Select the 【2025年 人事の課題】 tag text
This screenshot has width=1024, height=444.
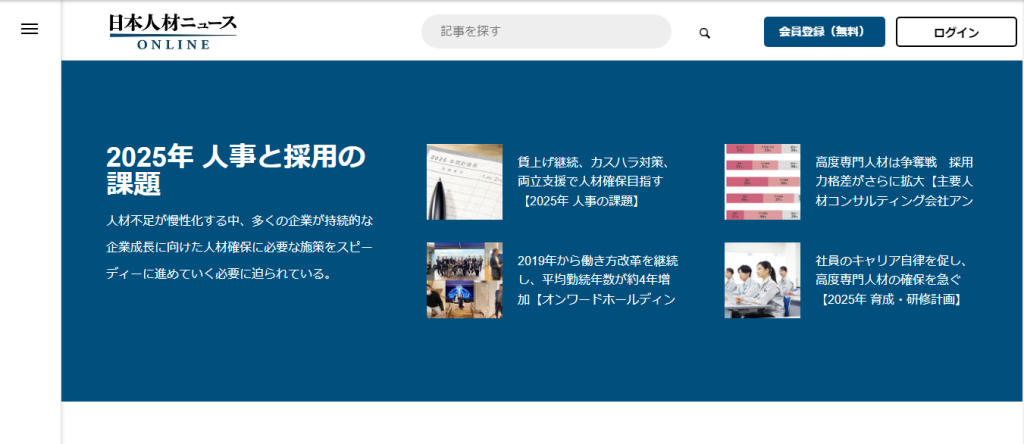coord(581,201)
